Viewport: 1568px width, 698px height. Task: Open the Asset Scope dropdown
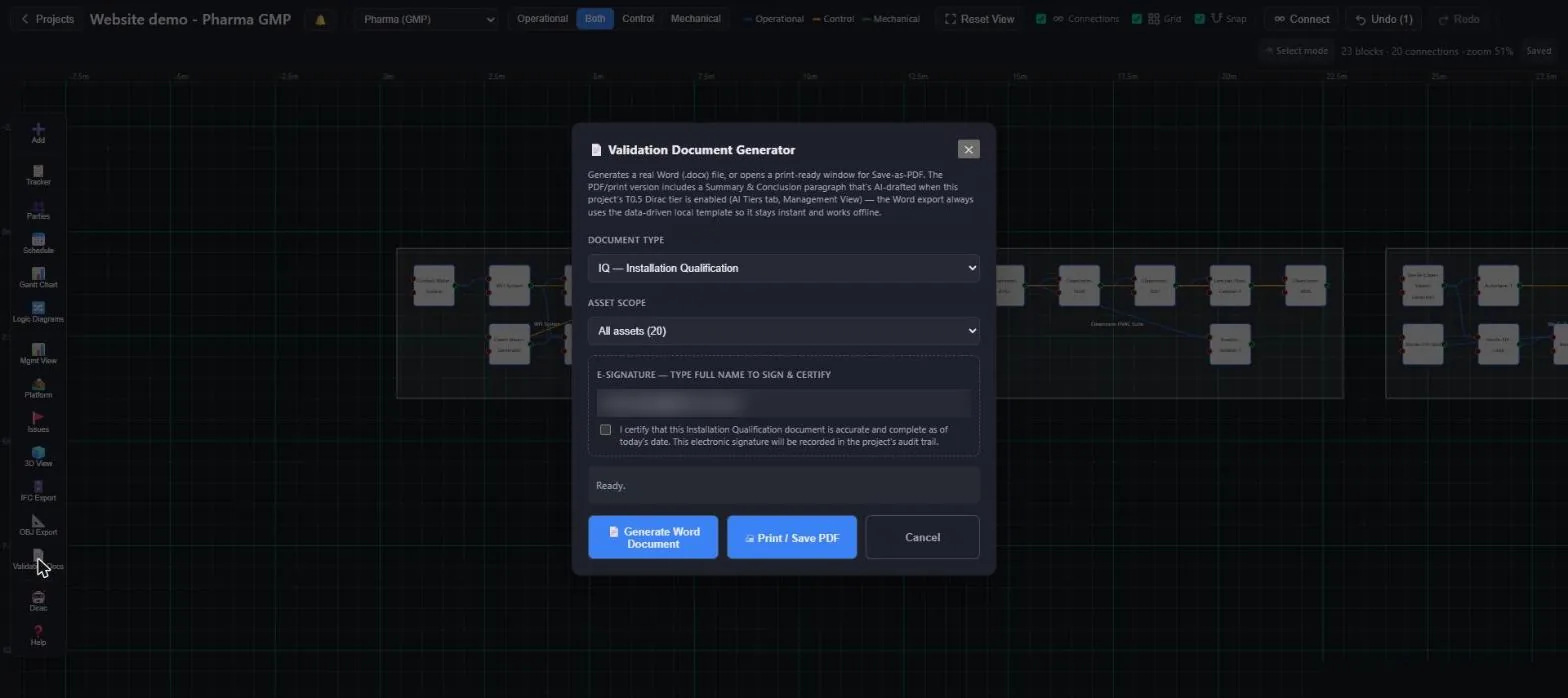(783, 331)
